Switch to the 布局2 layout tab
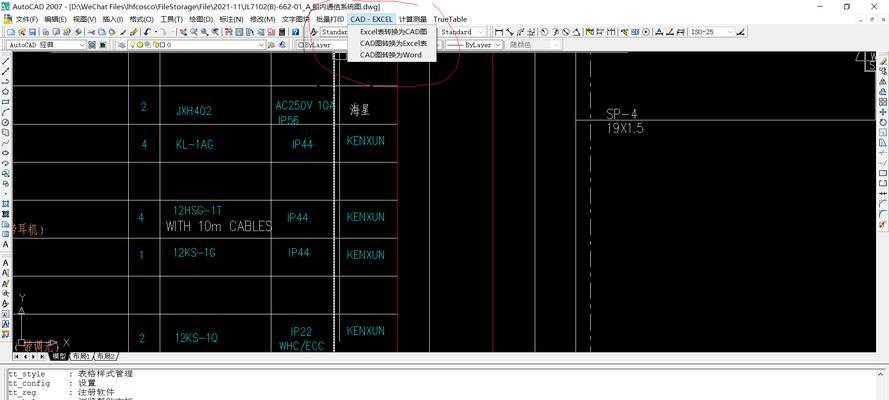This screenshot has height=400, width=889. [x=105, y=356]
